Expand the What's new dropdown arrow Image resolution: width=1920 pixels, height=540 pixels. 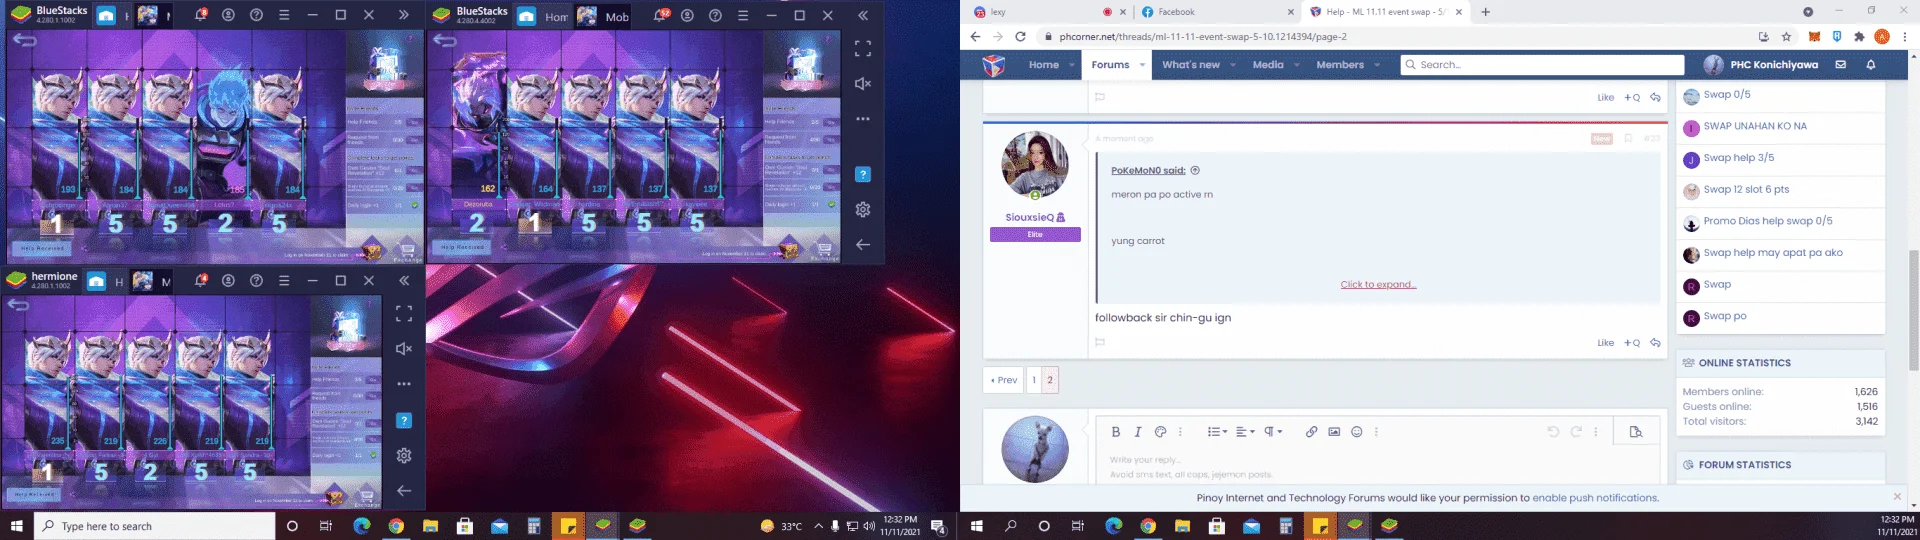pos(1233,65)
